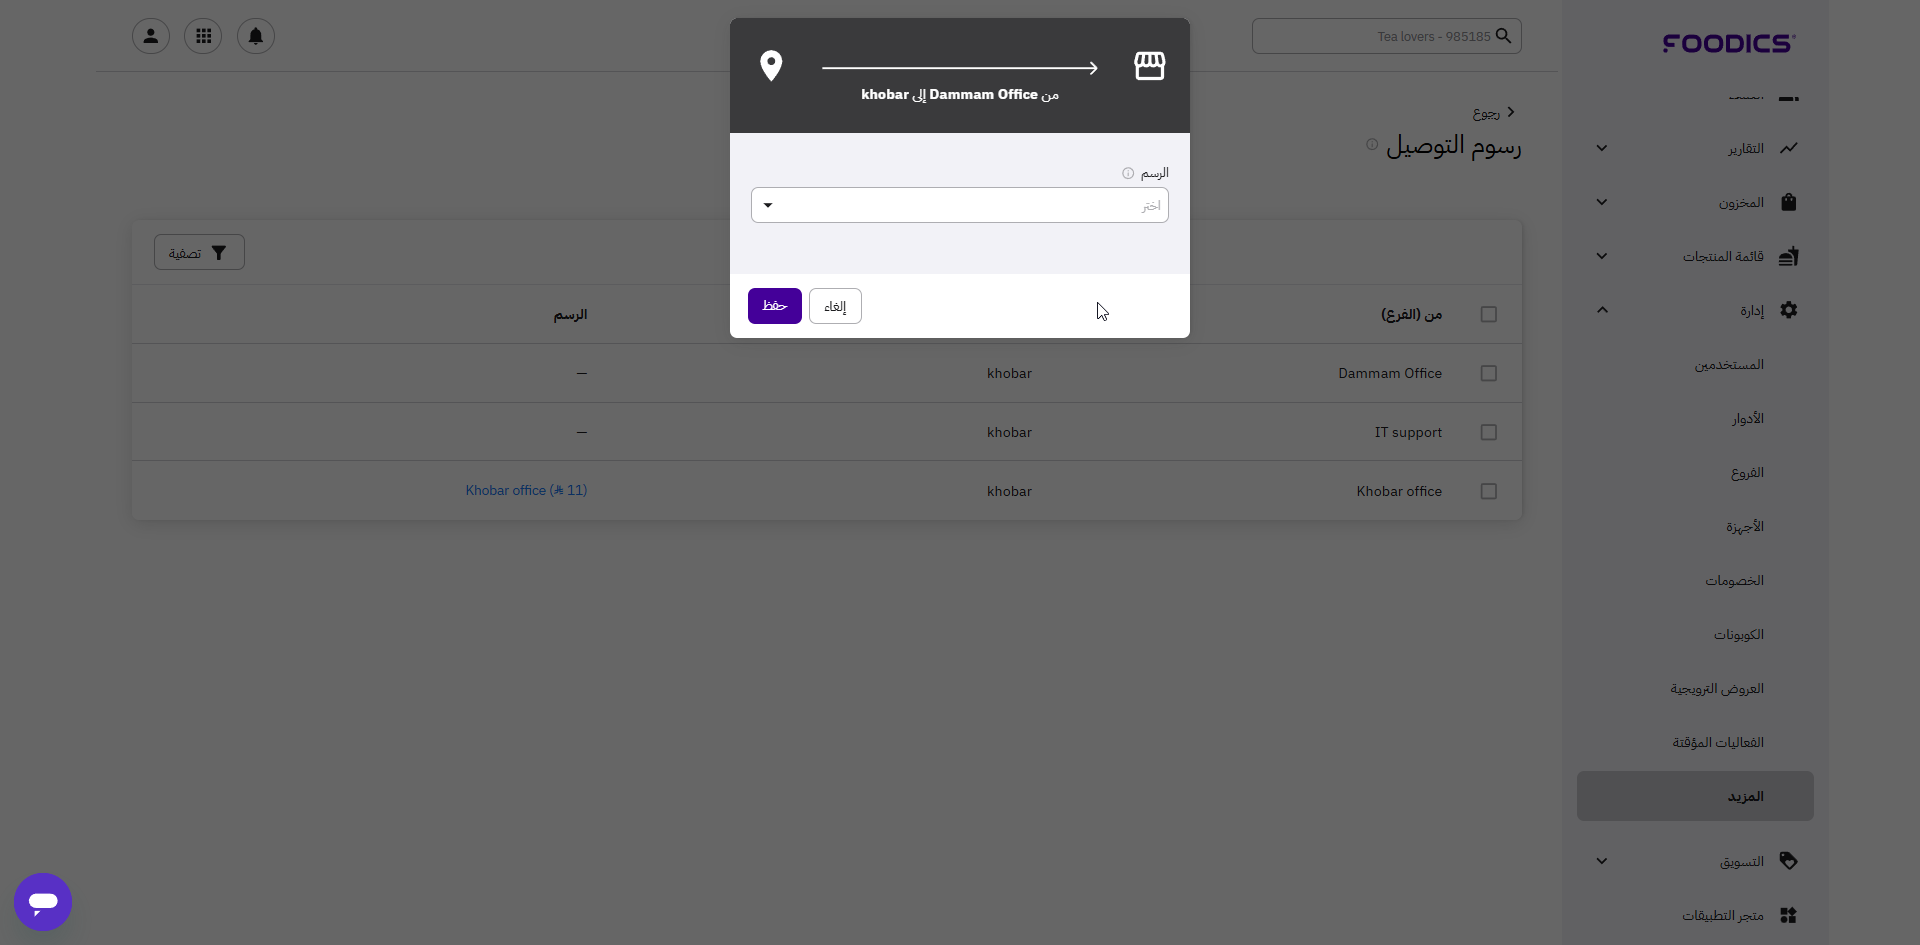Screen dimensions: 1920x945
Task: Click the إلغاء cancel button
Action: pos(835,306)
